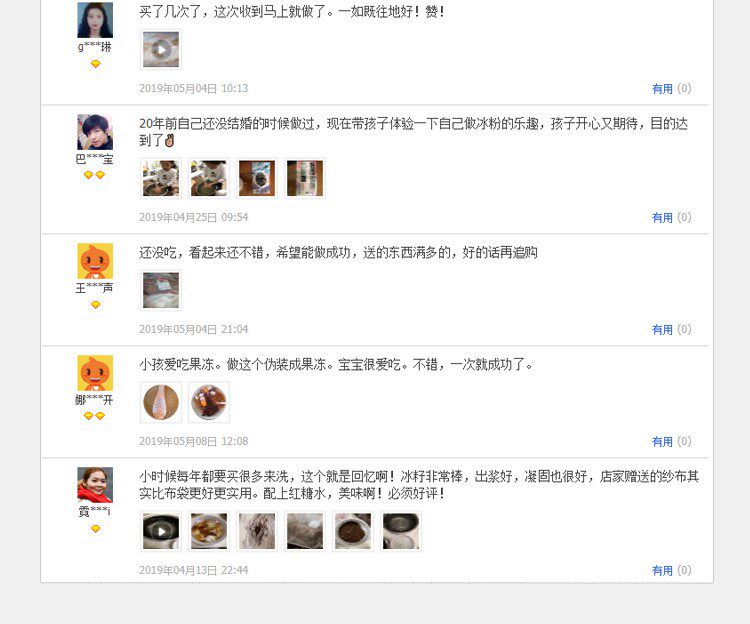This screenshot has height=624, width=750.
Task: Mark the 2019年05月08日 12:08 review as 有用
Action: 662,442
